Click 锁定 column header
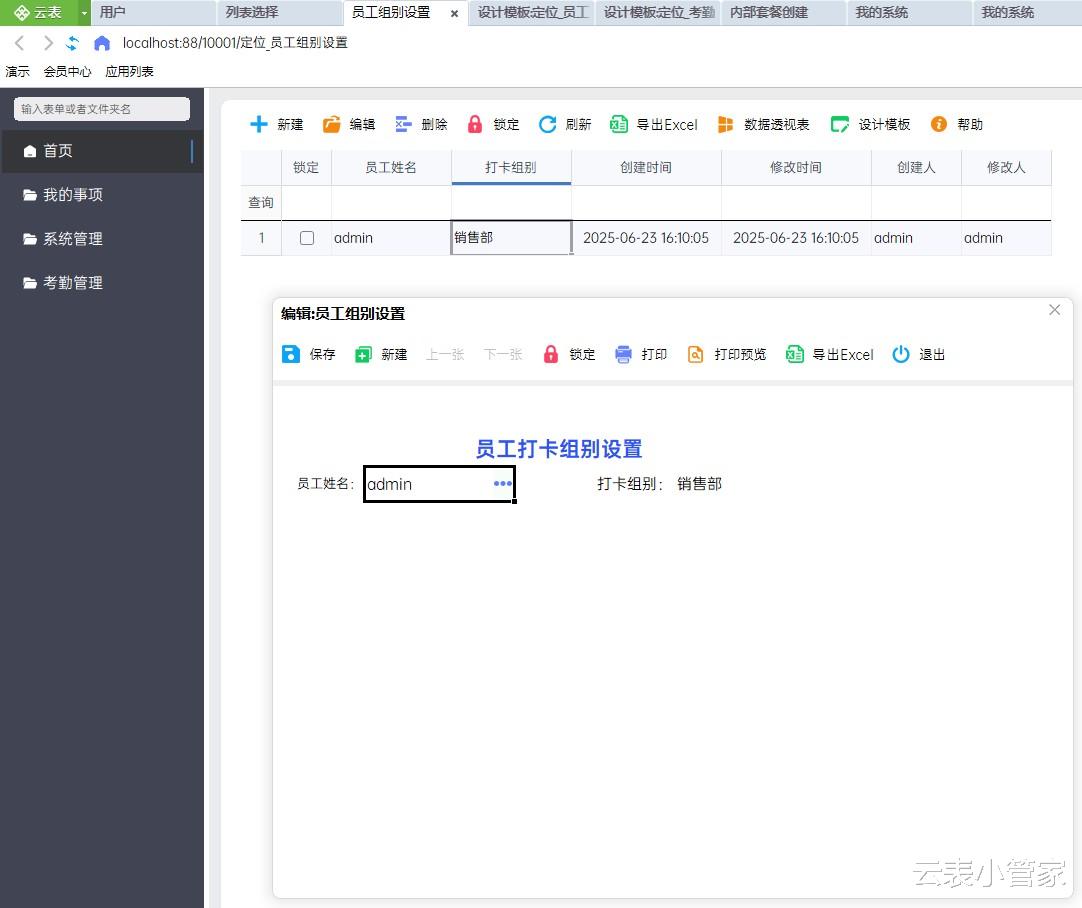 (306, 167)
